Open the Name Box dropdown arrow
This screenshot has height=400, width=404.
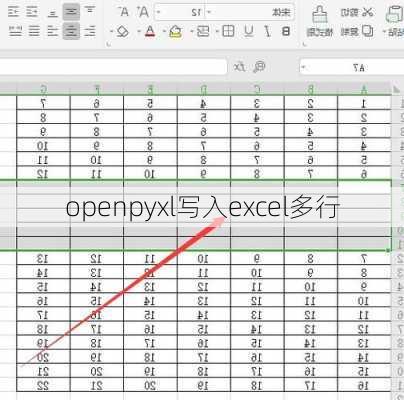tap(303, 67)
